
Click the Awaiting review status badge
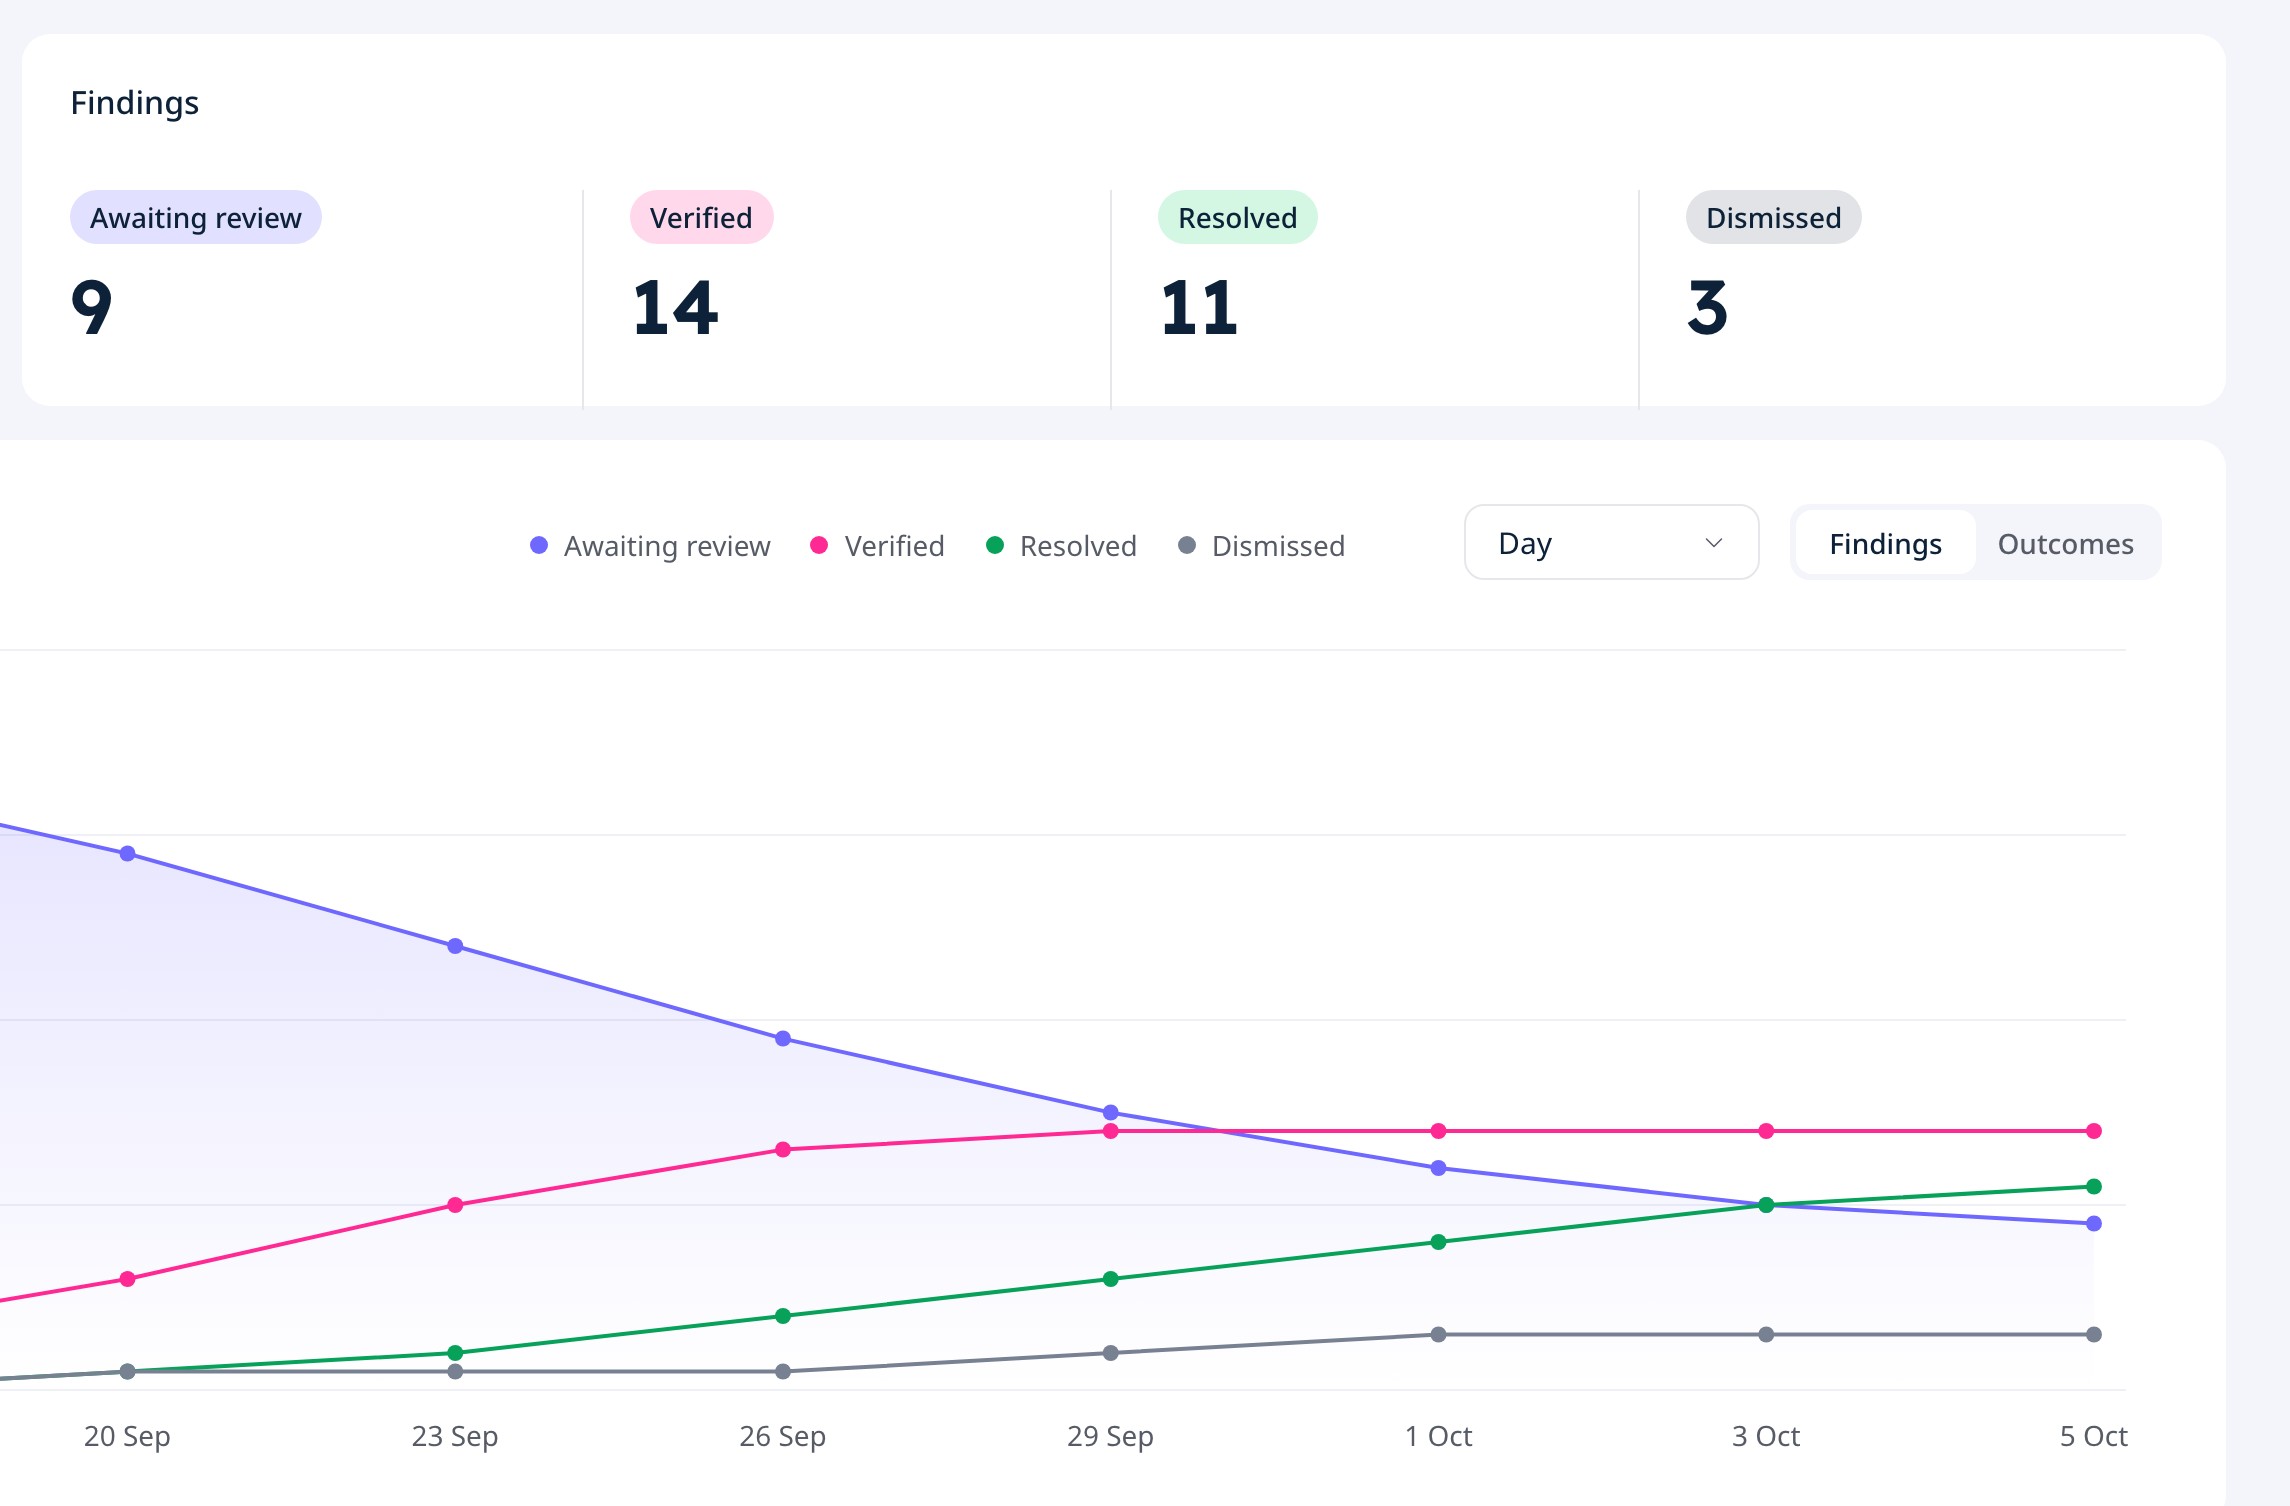point(196,217)
